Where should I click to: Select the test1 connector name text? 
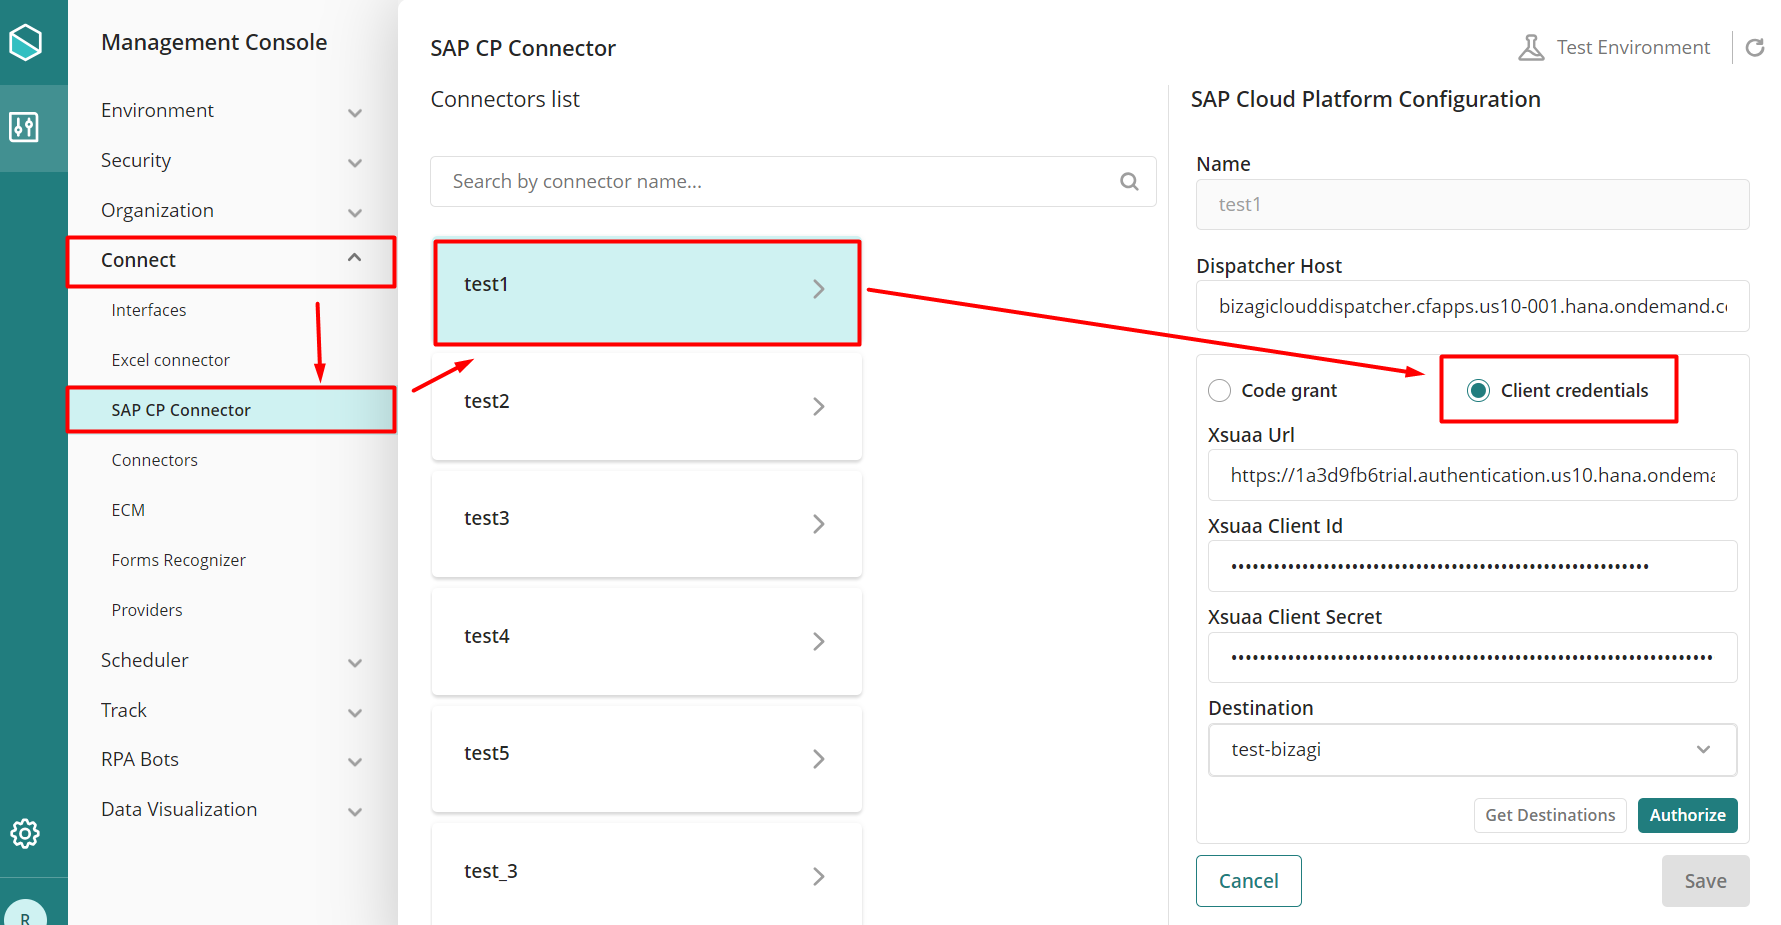tap(486, 284)
